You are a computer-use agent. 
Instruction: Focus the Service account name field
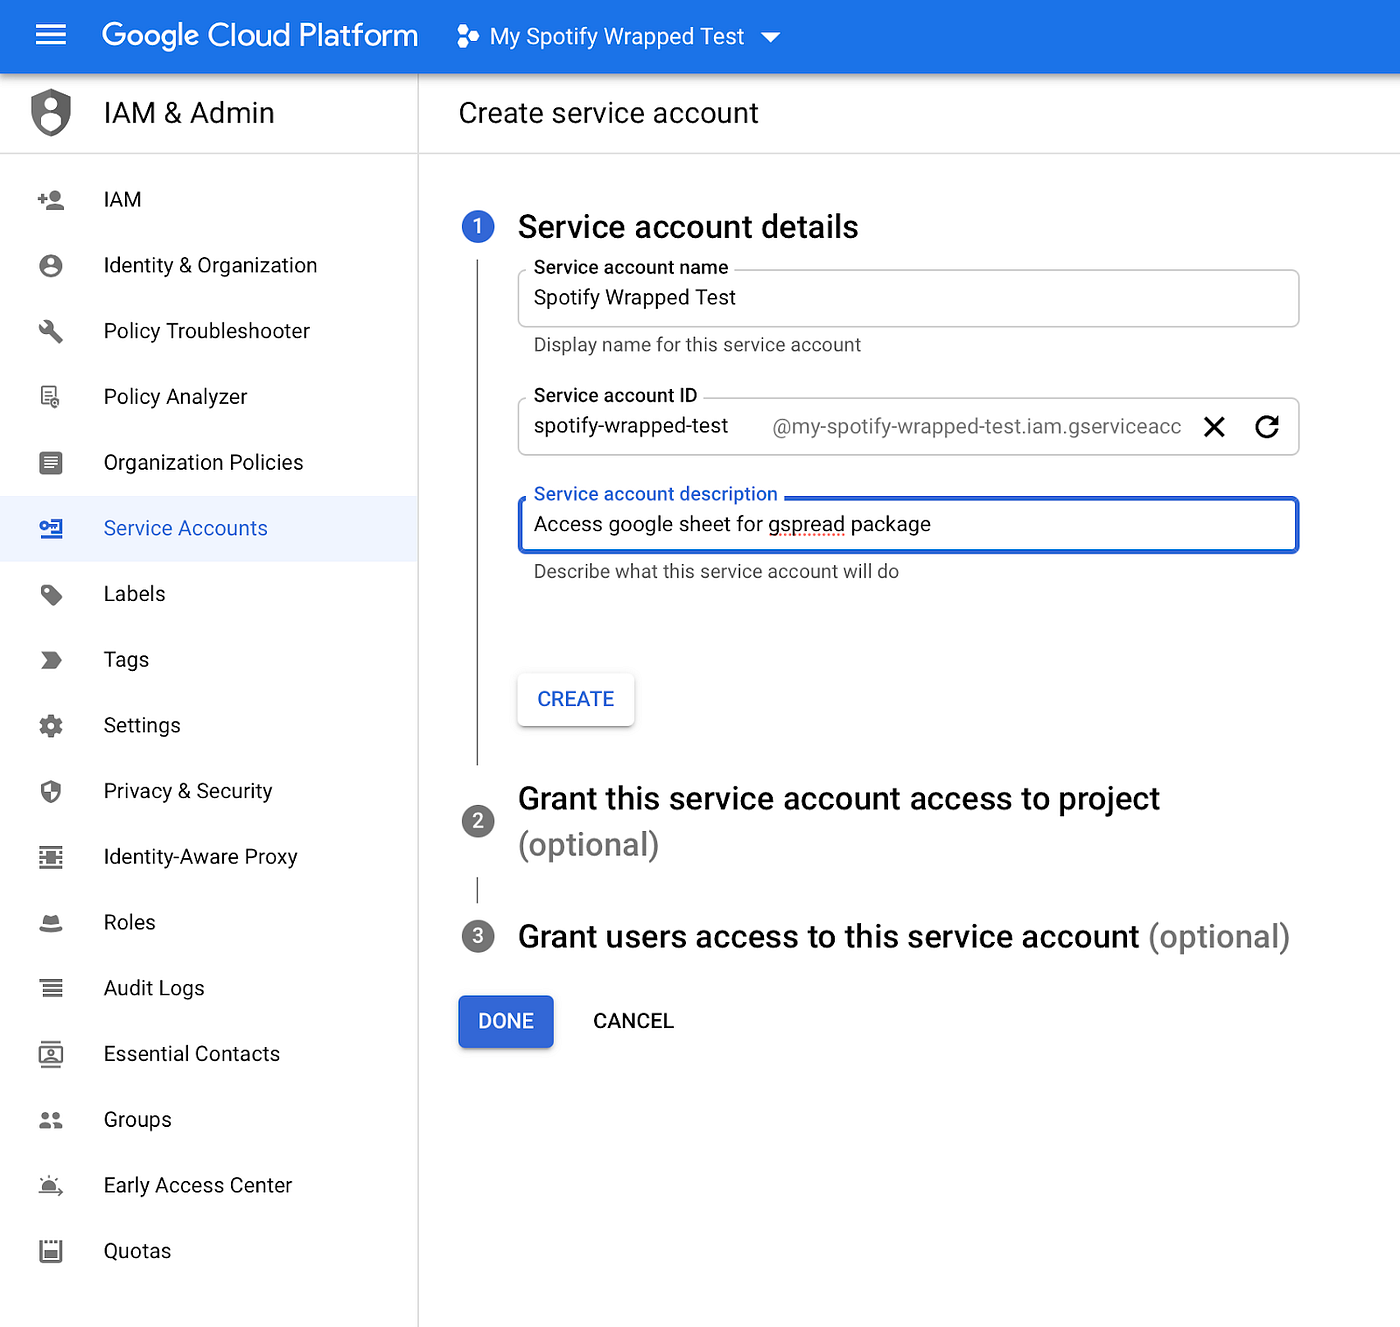tap(908, 298)
